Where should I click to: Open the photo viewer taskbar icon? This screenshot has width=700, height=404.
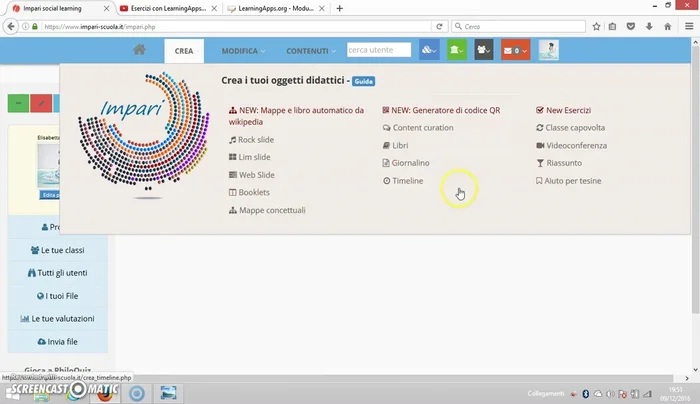(168, 393)
